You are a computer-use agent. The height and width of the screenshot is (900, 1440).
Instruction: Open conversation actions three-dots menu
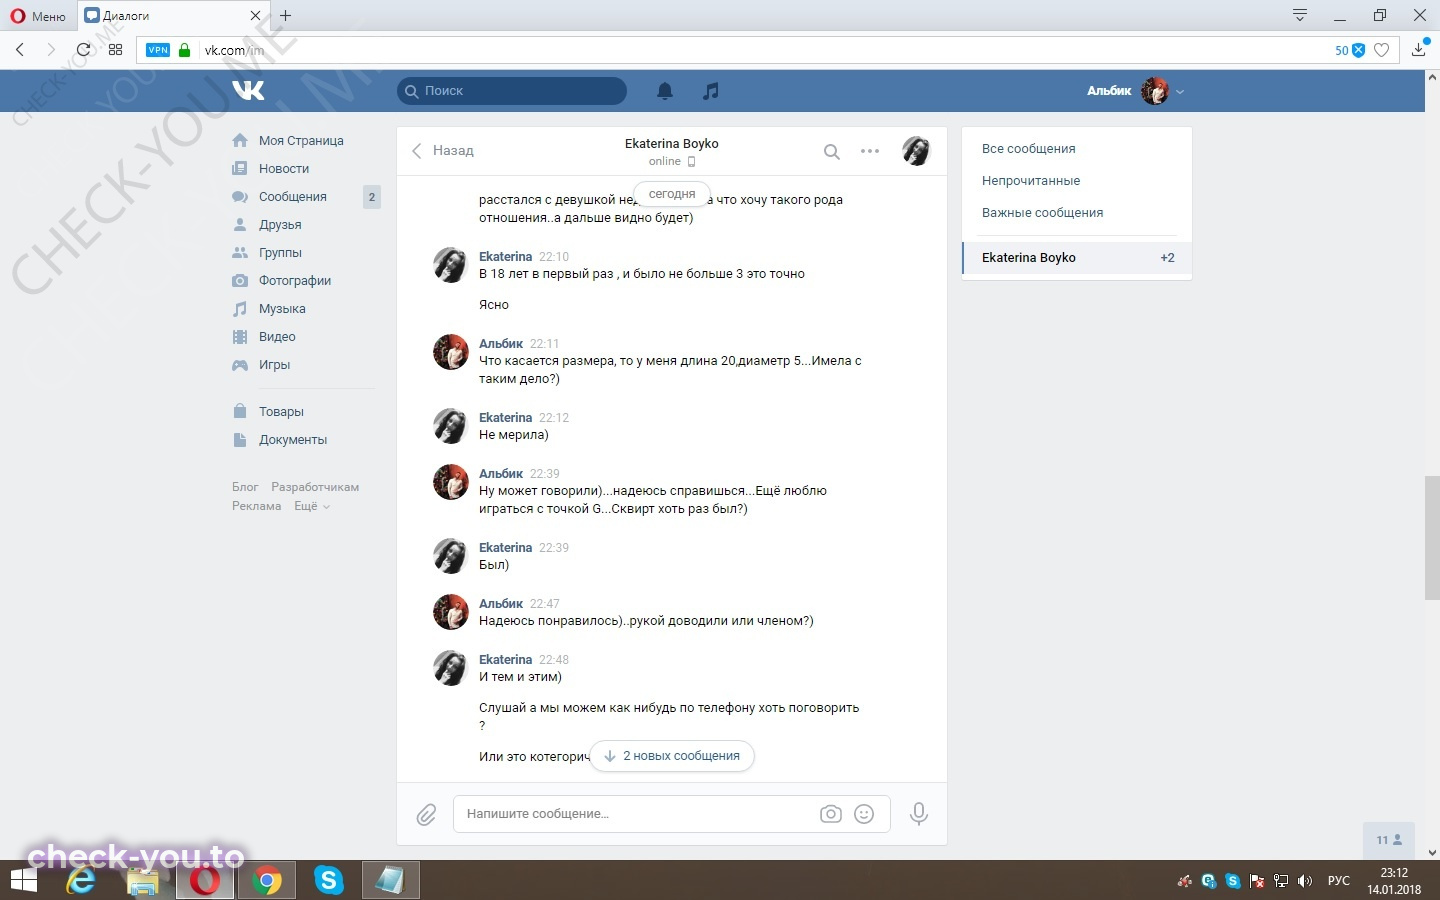point(870,152)
